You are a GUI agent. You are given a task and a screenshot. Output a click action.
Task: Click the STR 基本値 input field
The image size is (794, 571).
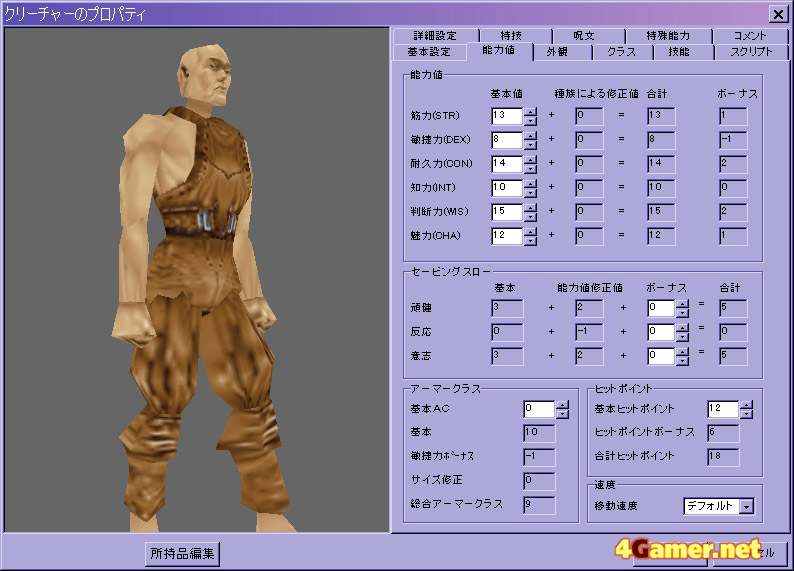(x=507, y=116)
